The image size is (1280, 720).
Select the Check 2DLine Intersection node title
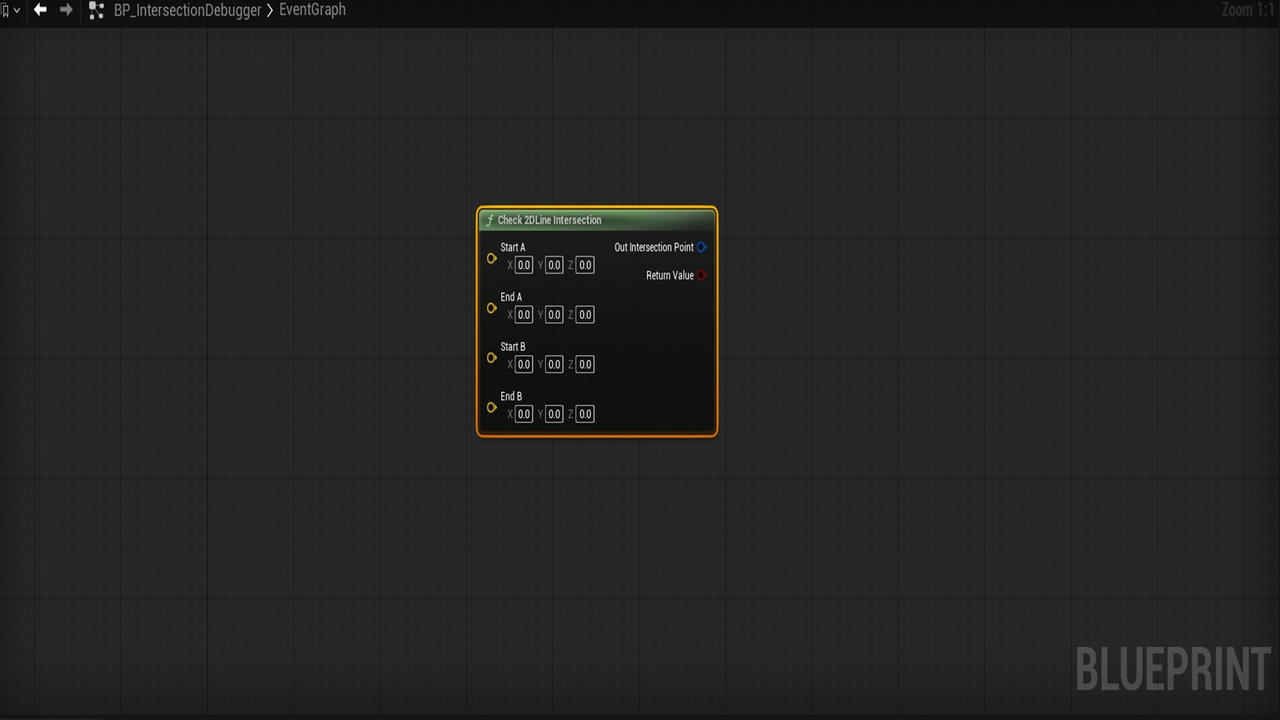pyautogui.click(x=549, y=220)
